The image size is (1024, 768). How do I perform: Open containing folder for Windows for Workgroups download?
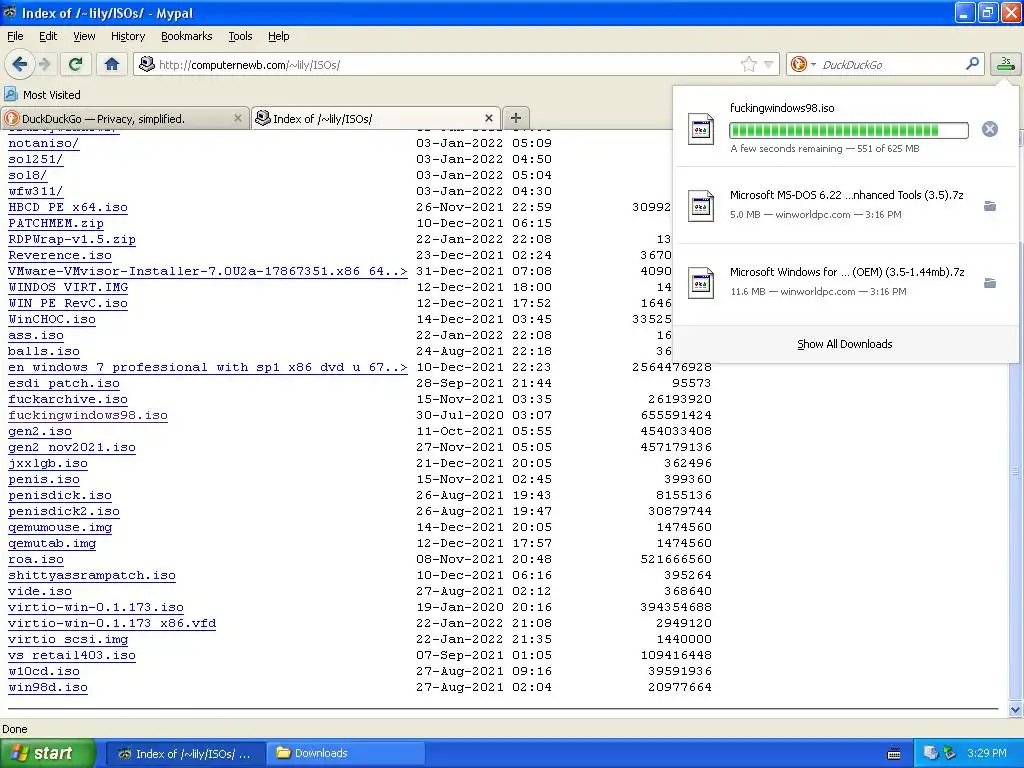pyautogui.click(x=989, y=283)
